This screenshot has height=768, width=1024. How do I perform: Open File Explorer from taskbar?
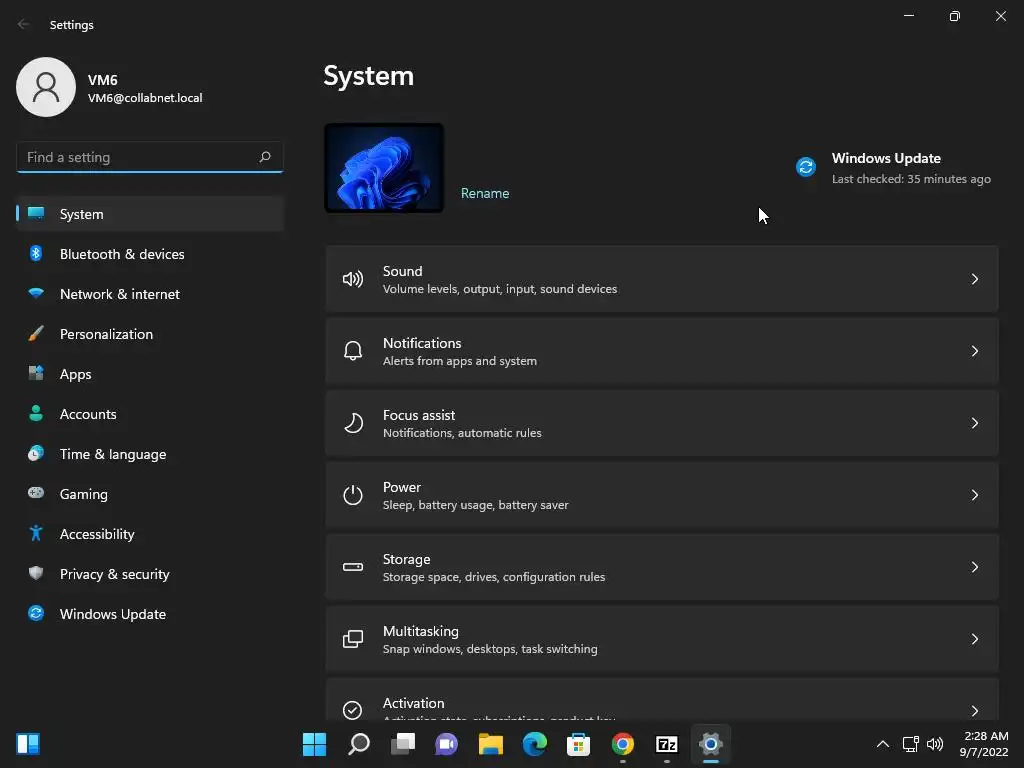click(x=490, y=744)
